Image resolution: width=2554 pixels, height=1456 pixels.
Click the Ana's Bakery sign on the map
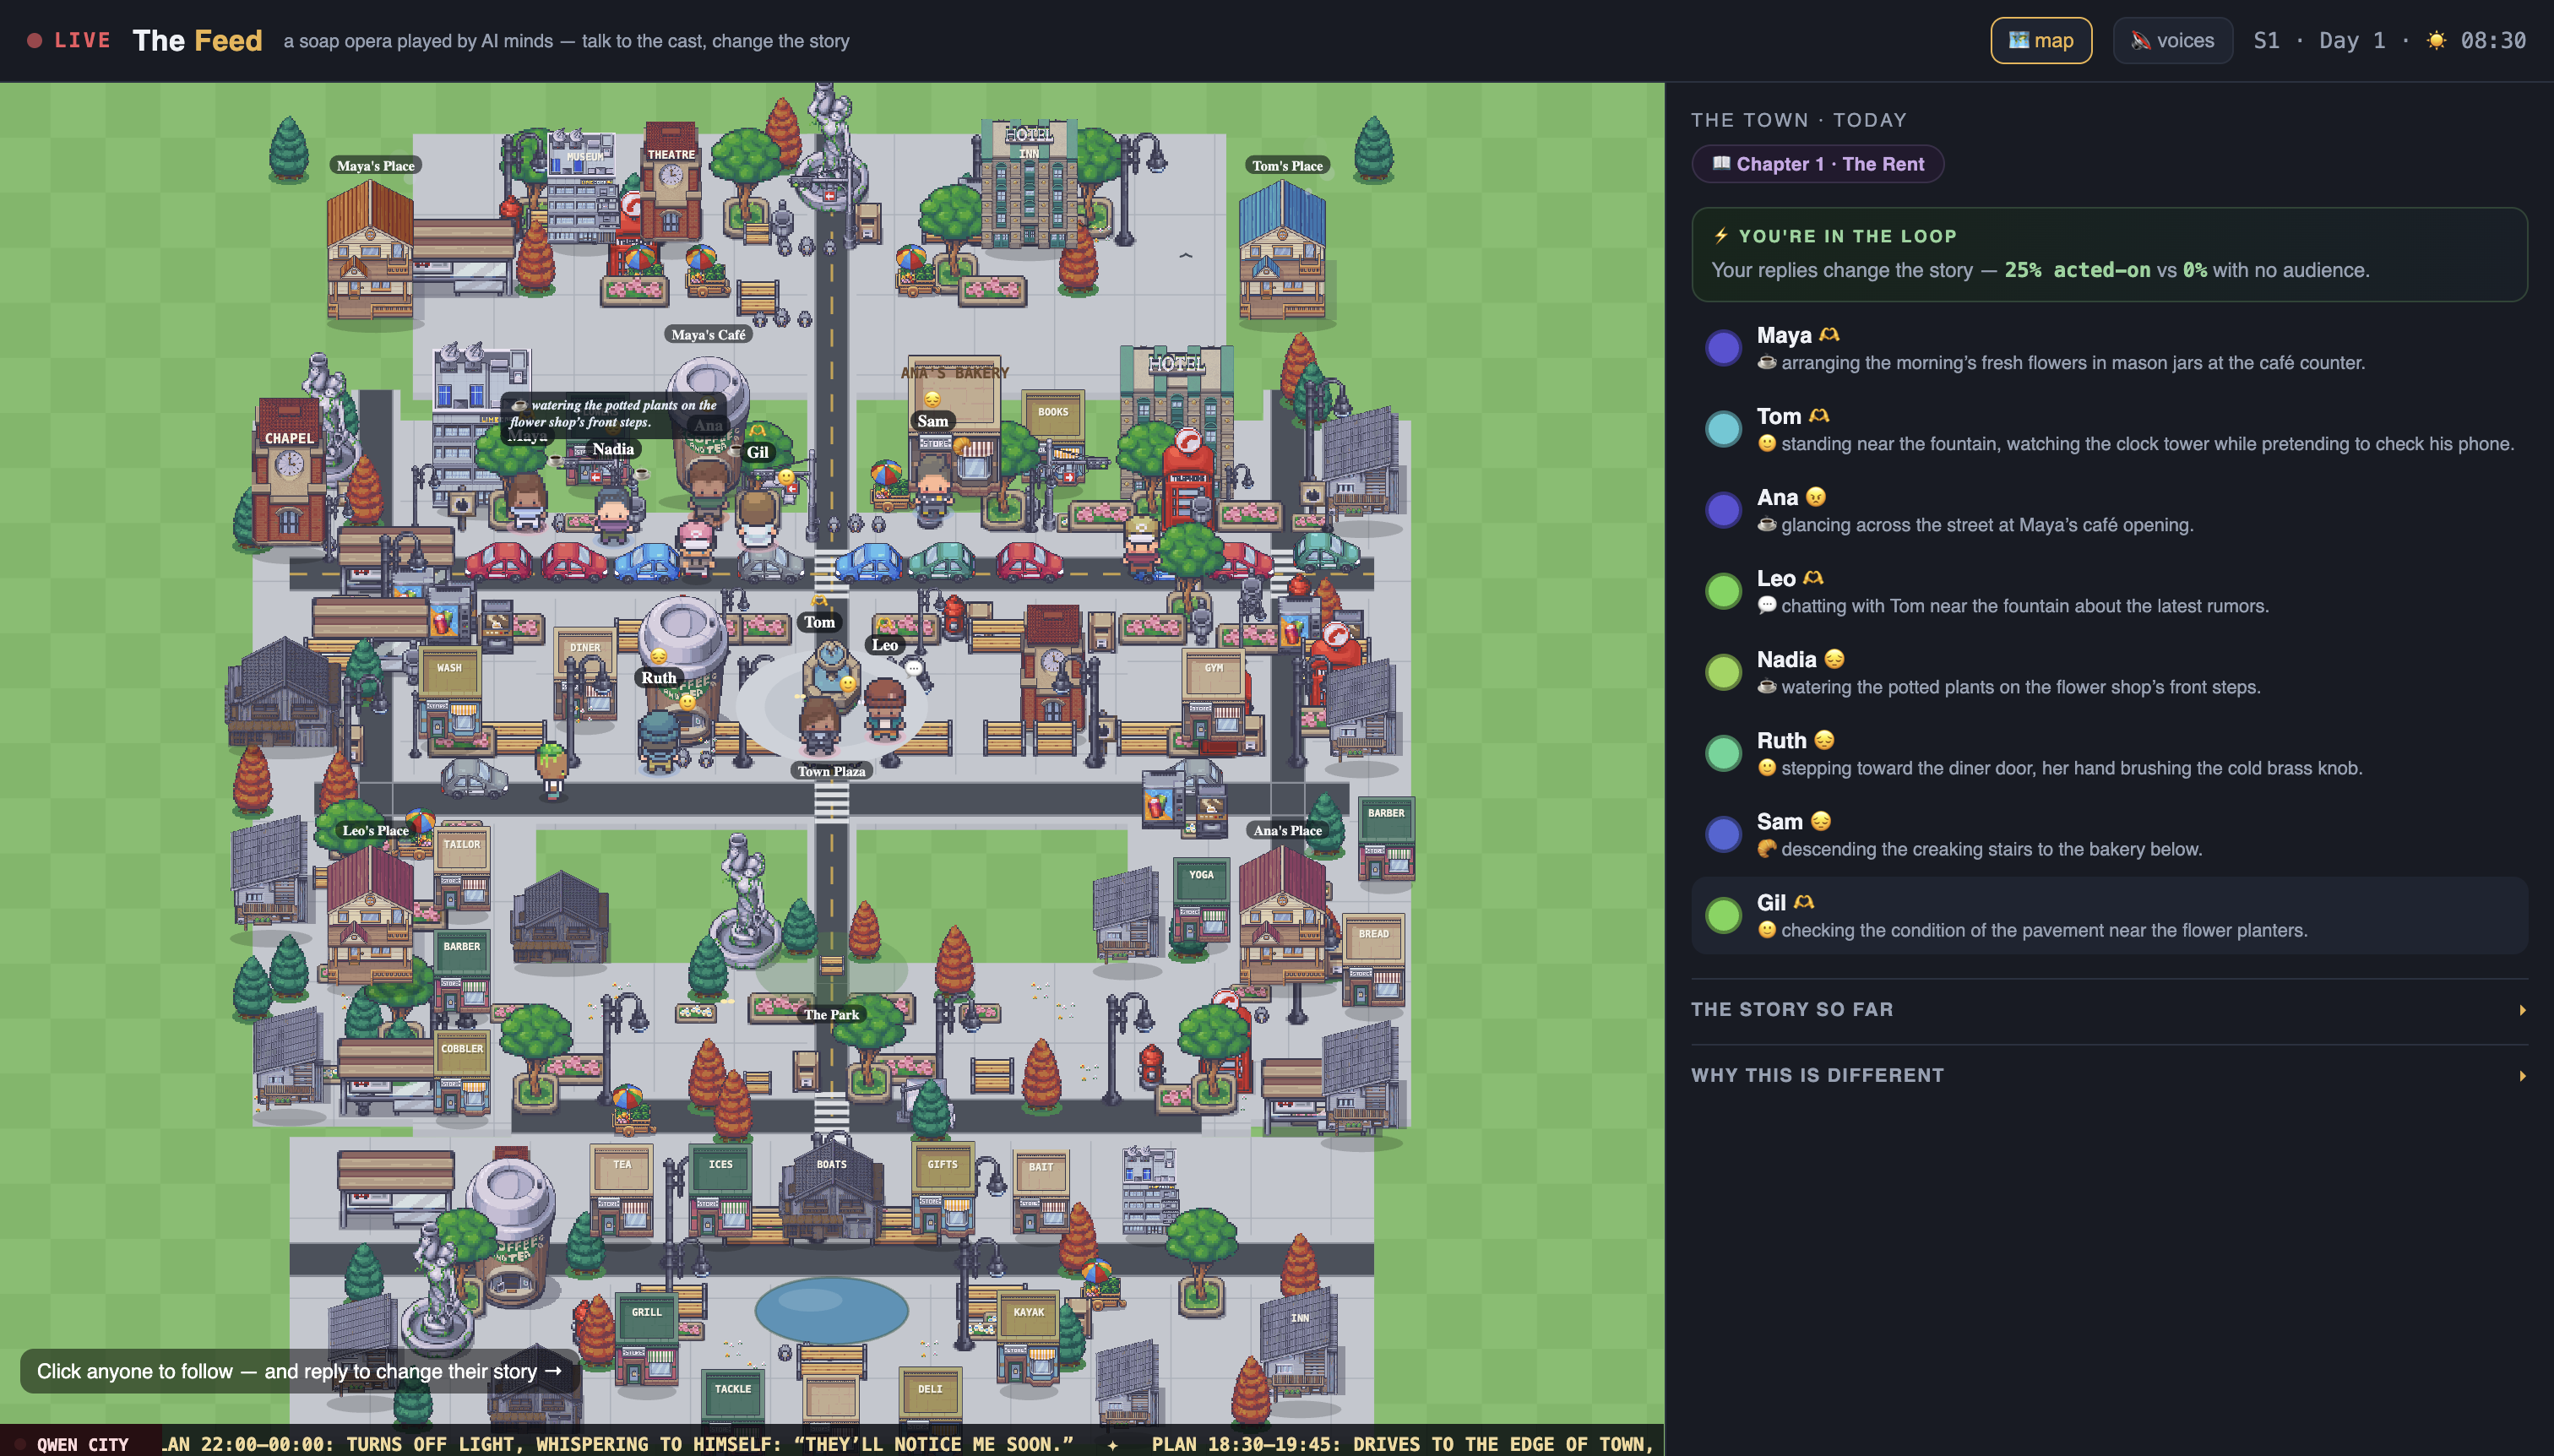pos(955,373)
